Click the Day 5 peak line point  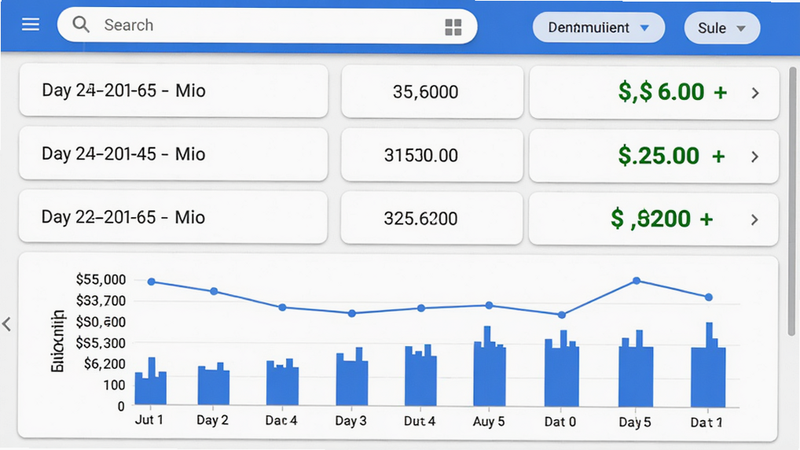point(636,281)
